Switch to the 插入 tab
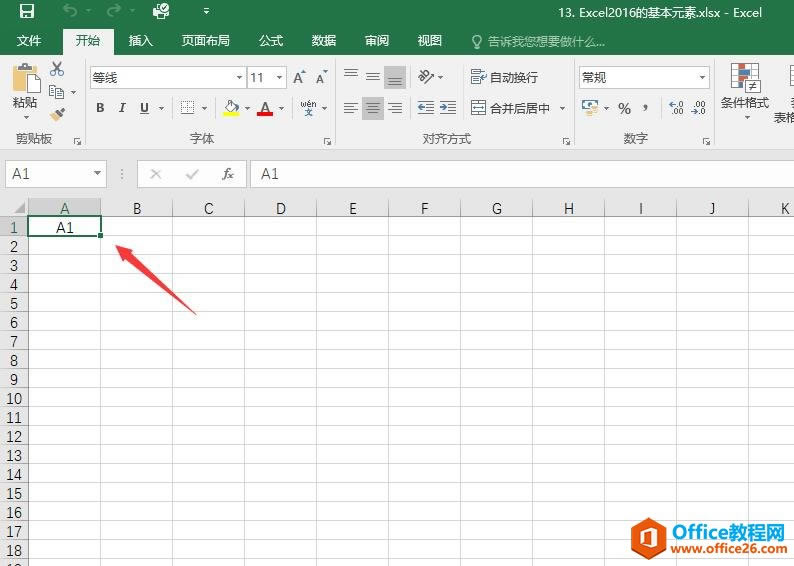 (140, 41)
